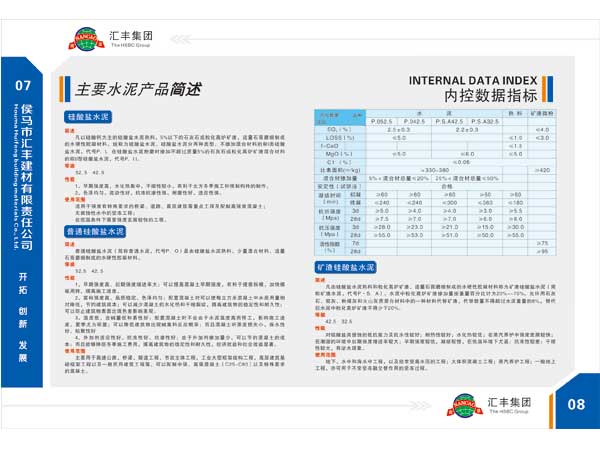
Task: Click the LOSS (%) row label
Action: pyautogui.click(x=332, y=137)
